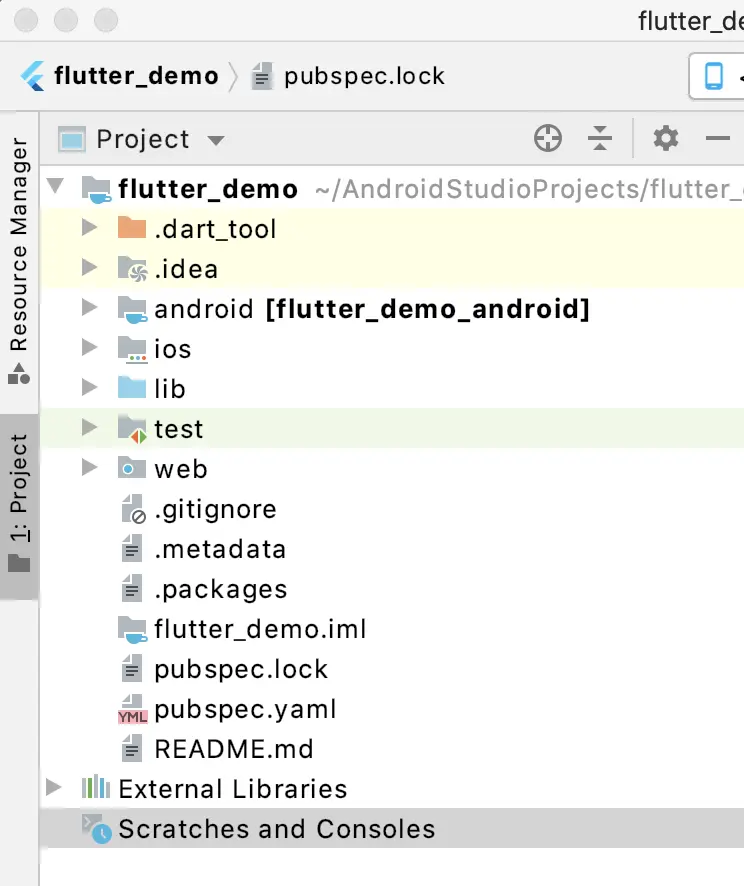The image size is (744, 886).
Task: Collapse the flutter_demo root node
Action: (x=55, y=185)
